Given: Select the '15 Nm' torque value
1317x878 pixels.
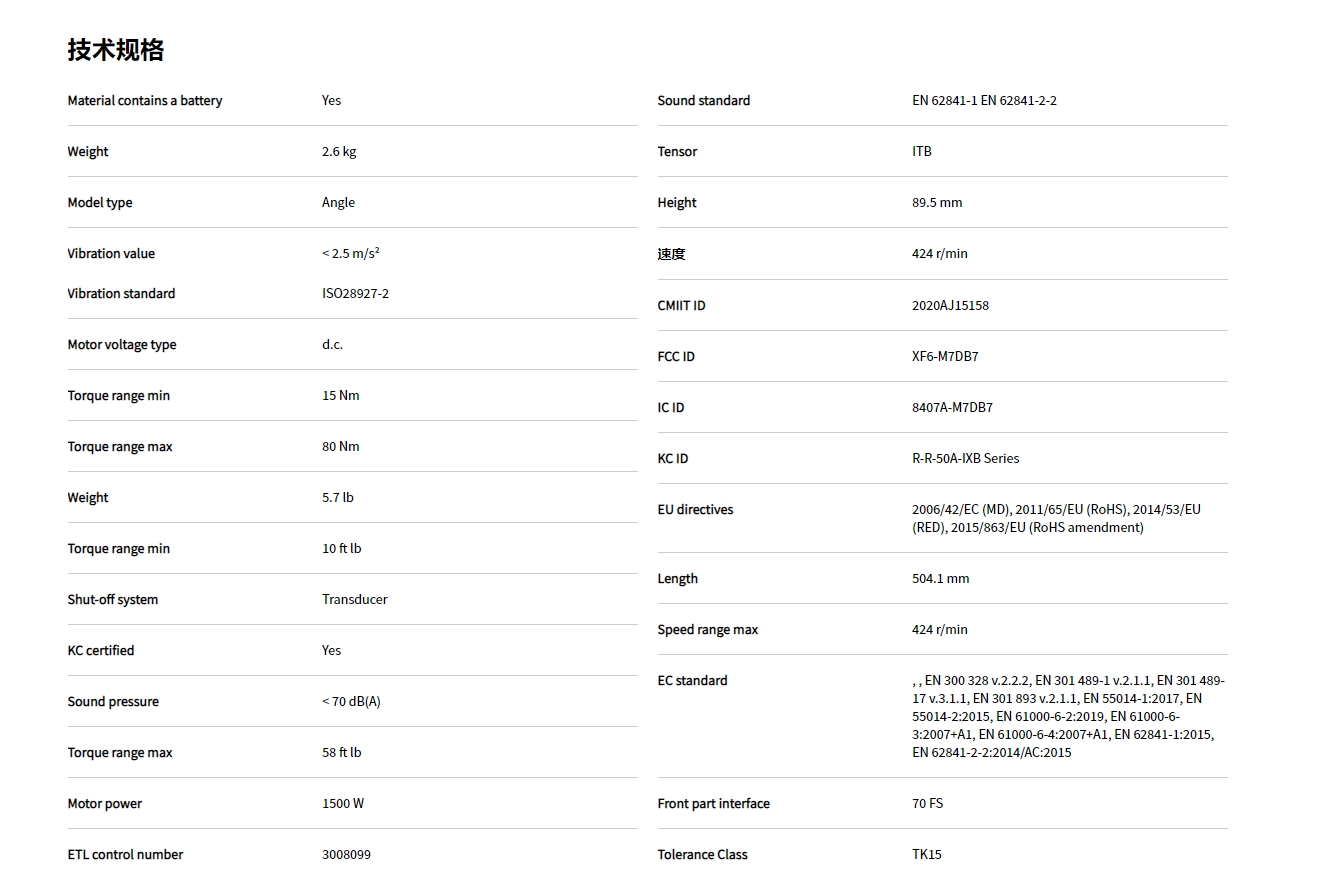Looking at the screenshot, I should (x=340, y=395).
